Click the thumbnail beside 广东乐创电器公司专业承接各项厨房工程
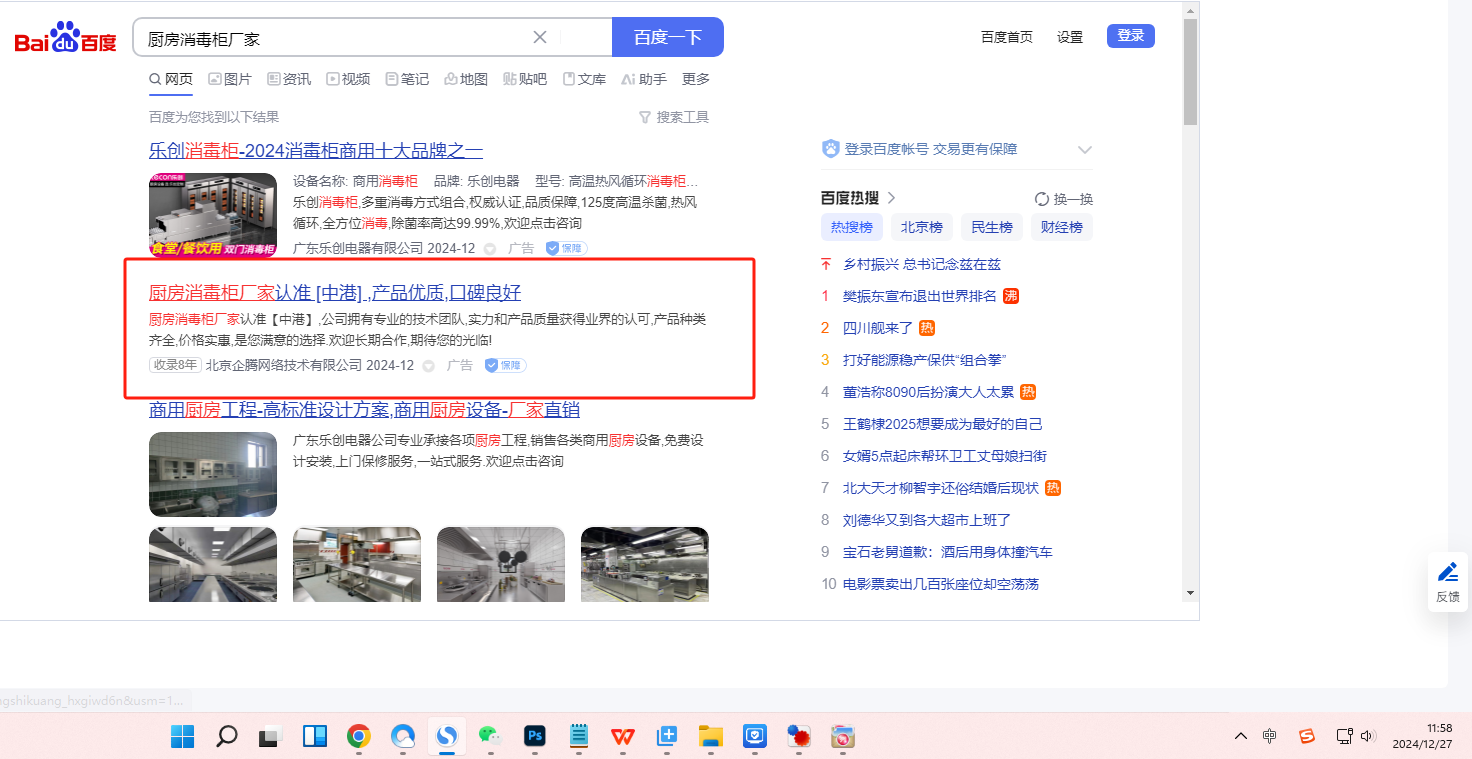This screenshot has height=759, width=1472. pyautogui.click(x=213, y=474)
